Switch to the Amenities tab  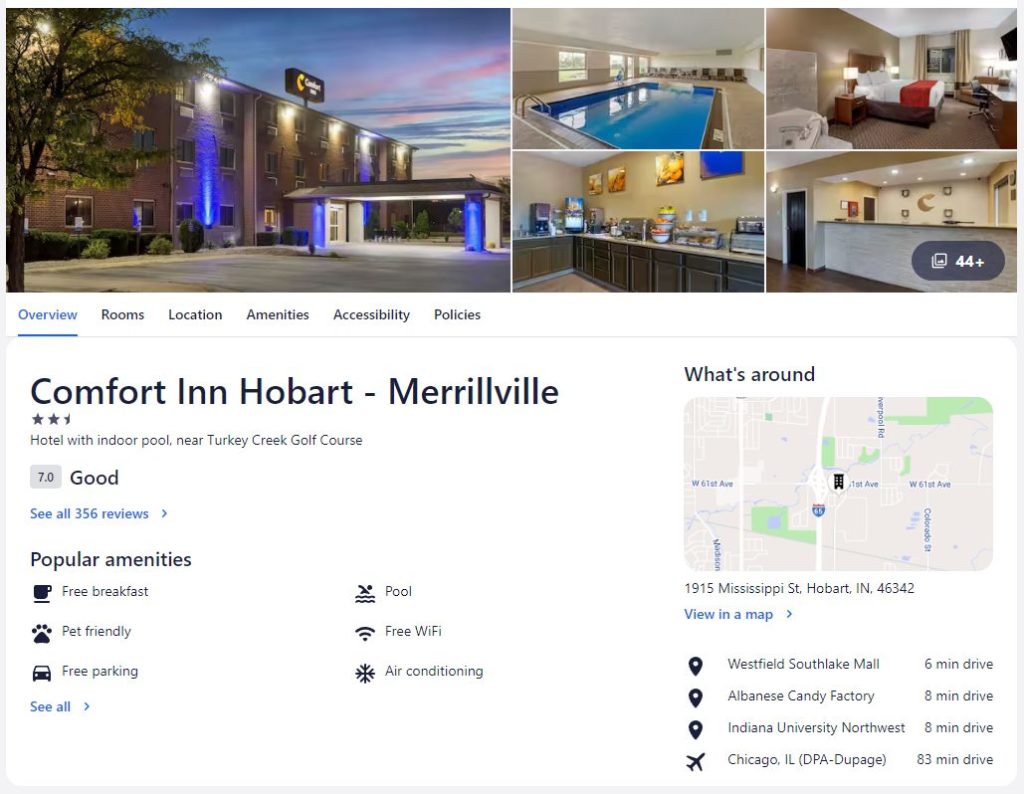tap(278, 315)
